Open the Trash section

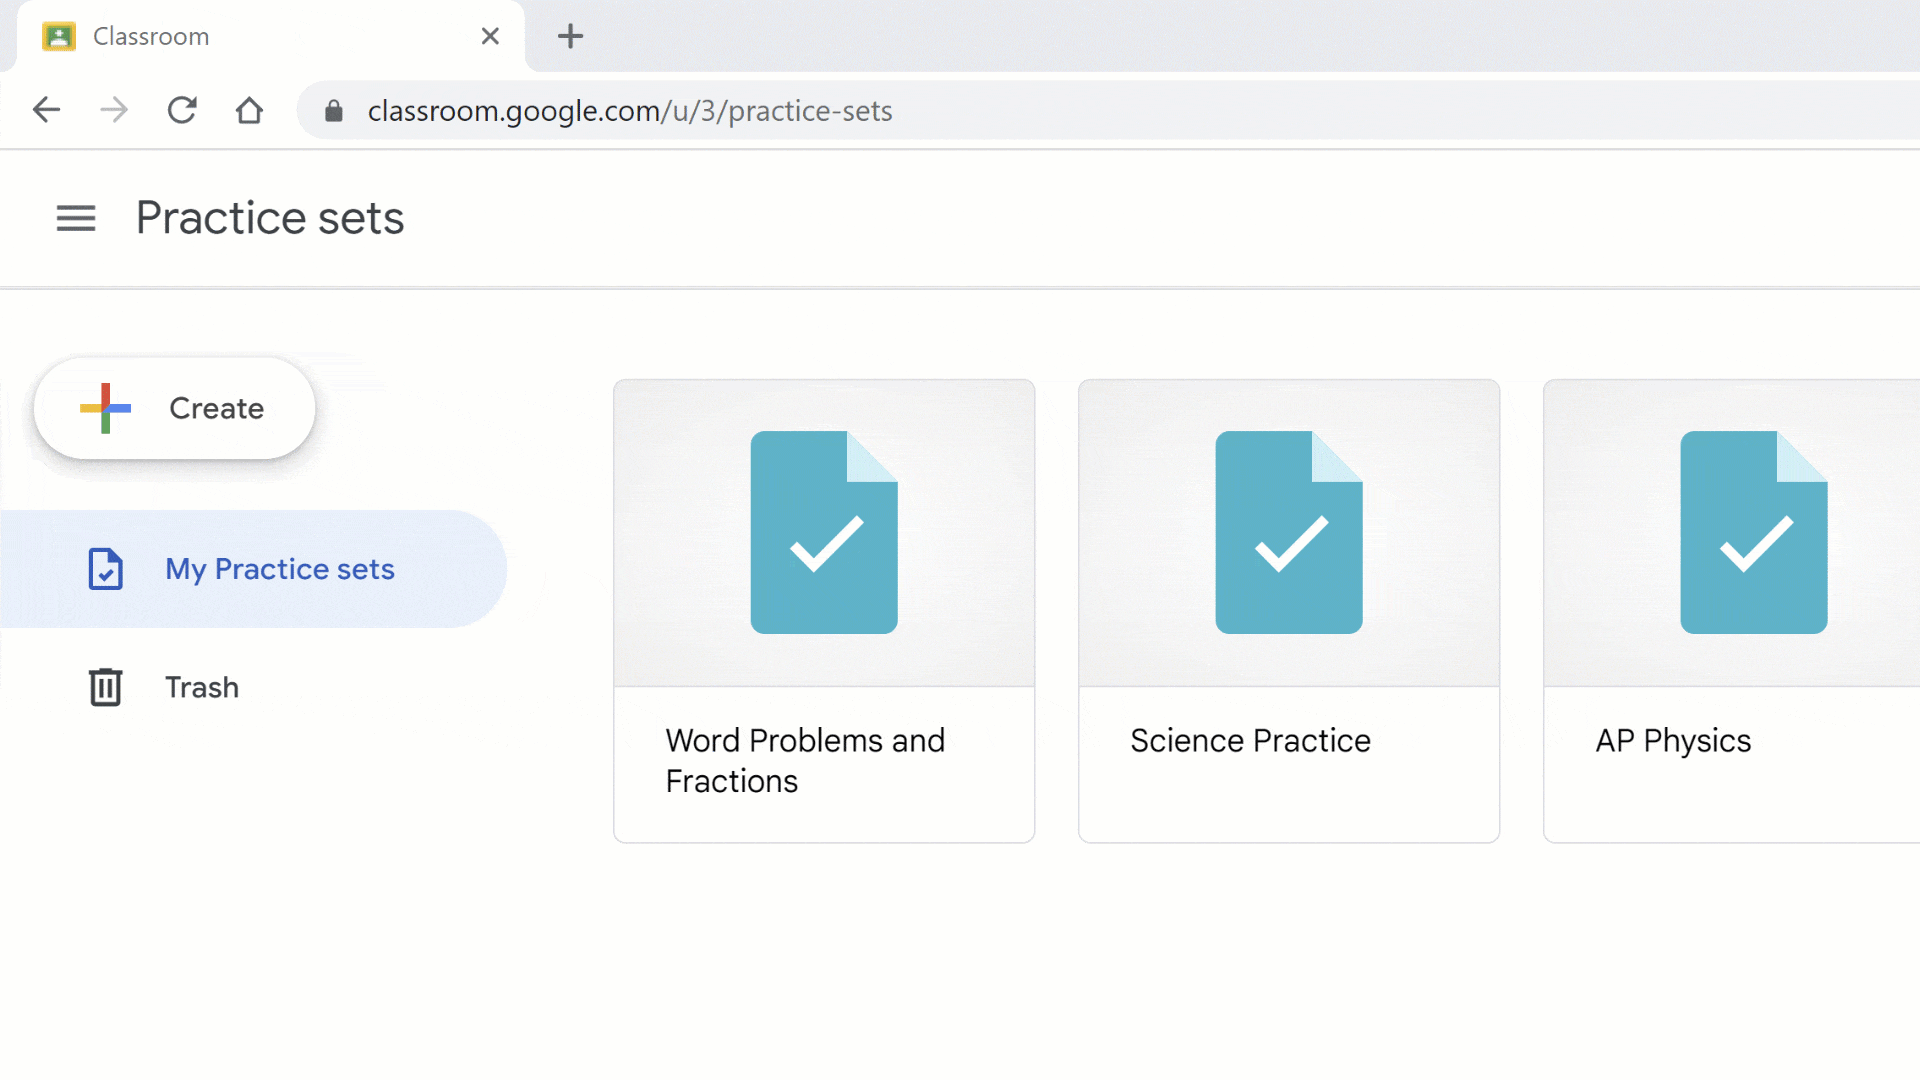click(x=202, y=687)
